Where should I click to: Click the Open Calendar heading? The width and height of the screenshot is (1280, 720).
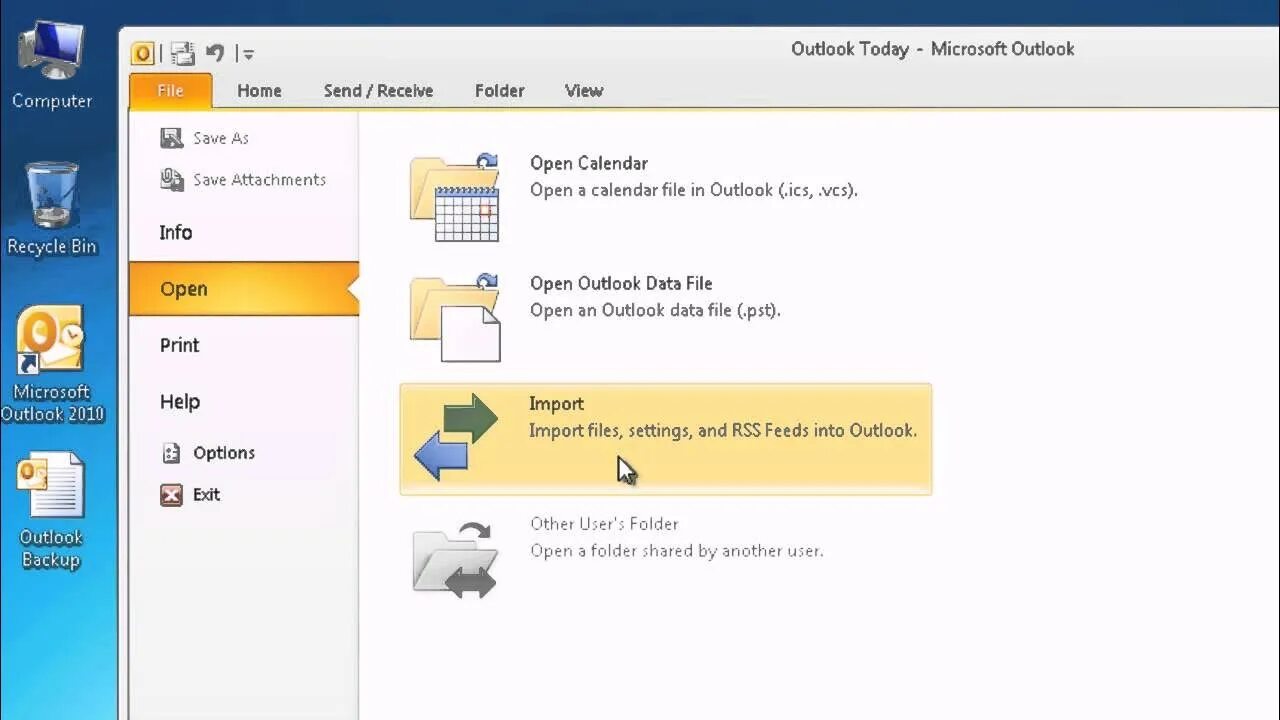(x=589, y=163)
